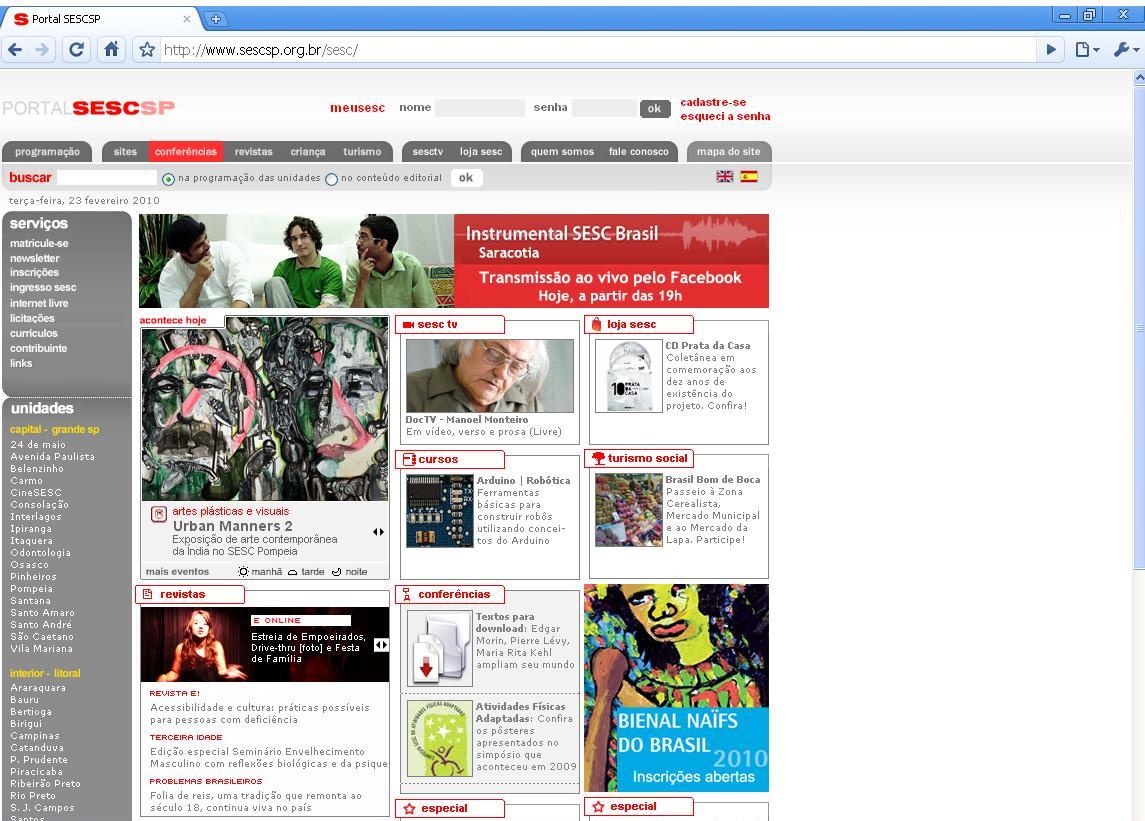
Task: Open a new tab with the plus button
Action: pos(215,19)
